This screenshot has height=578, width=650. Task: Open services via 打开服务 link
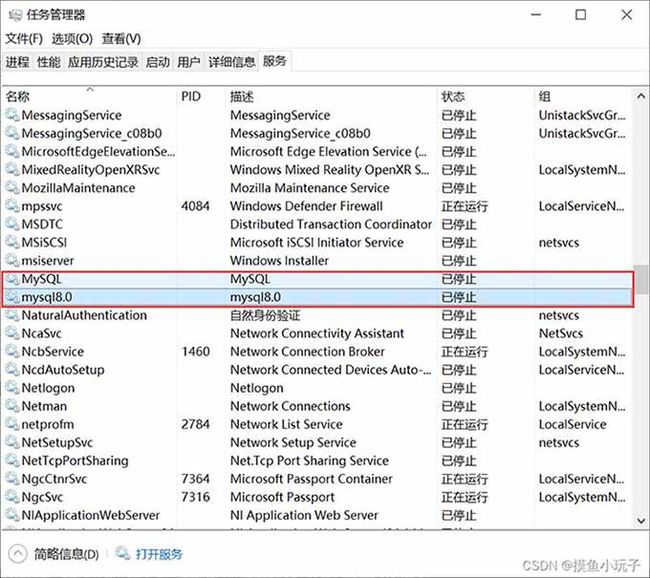coord(159,554)
